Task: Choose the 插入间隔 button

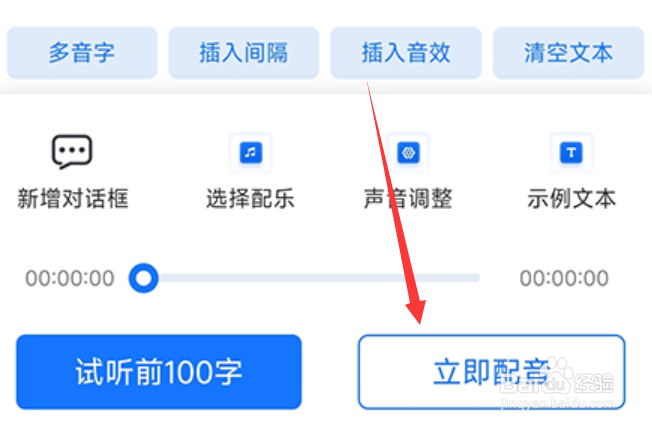Action: [244, 53]
